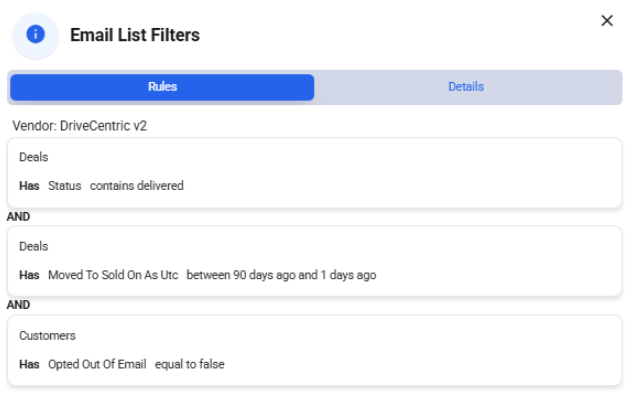Select the Moved To Sold On As Utc field
632x402 pixels.
[x=113, y=275]
